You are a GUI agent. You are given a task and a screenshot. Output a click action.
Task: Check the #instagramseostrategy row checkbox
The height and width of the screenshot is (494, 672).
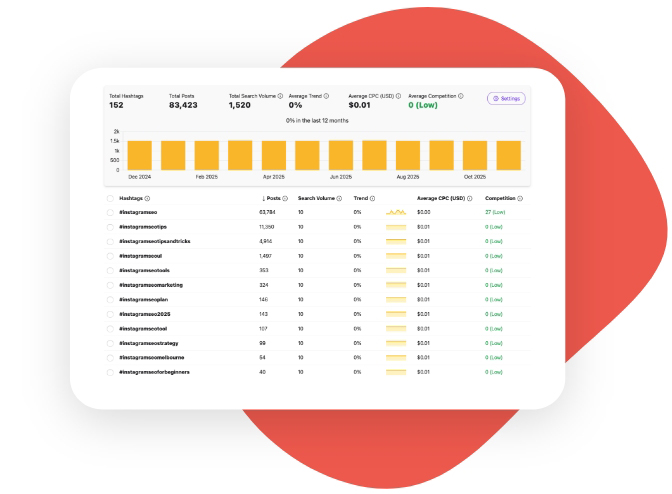click(110, 344)
